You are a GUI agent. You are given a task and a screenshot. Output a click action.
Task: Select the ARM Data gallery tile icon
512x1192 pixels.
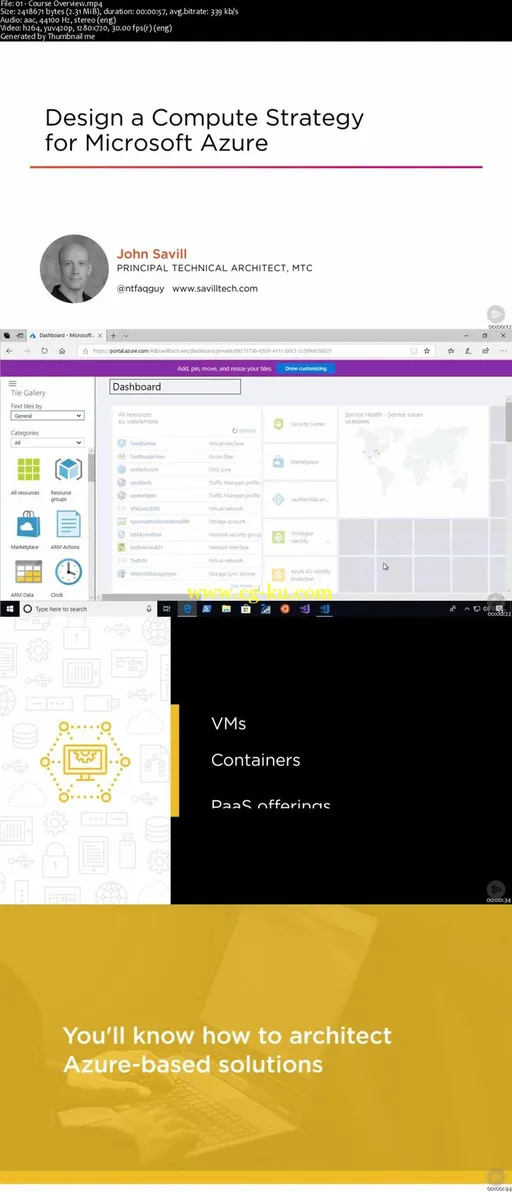pyautogui.click(x=28, y=572)
